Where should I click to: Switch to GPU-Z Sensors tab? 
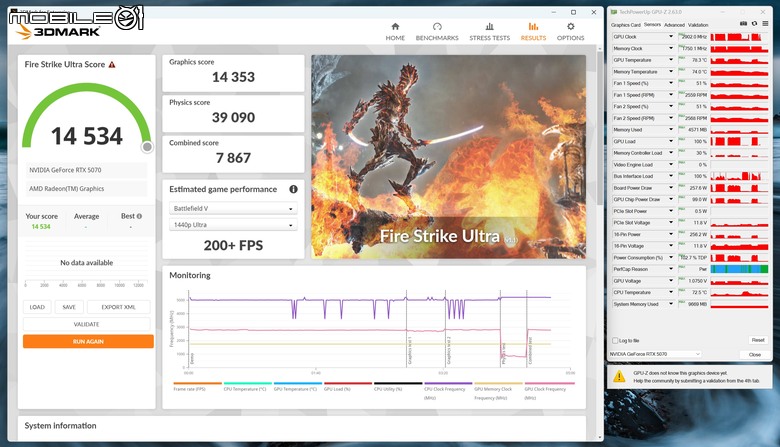[652, 24]
